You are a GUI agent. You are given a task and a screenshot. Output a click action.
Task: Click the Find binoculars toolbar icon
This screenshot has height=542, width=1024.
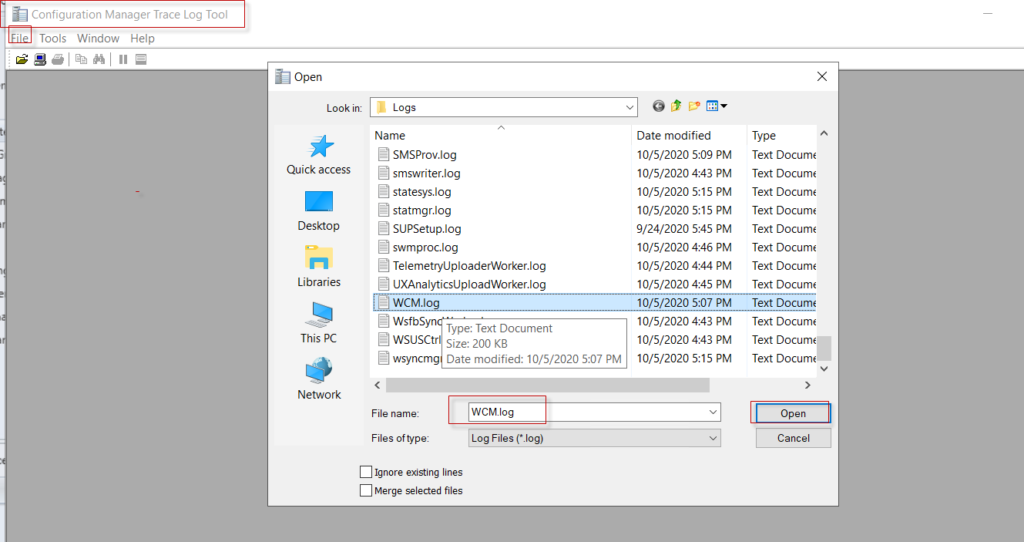99,59
